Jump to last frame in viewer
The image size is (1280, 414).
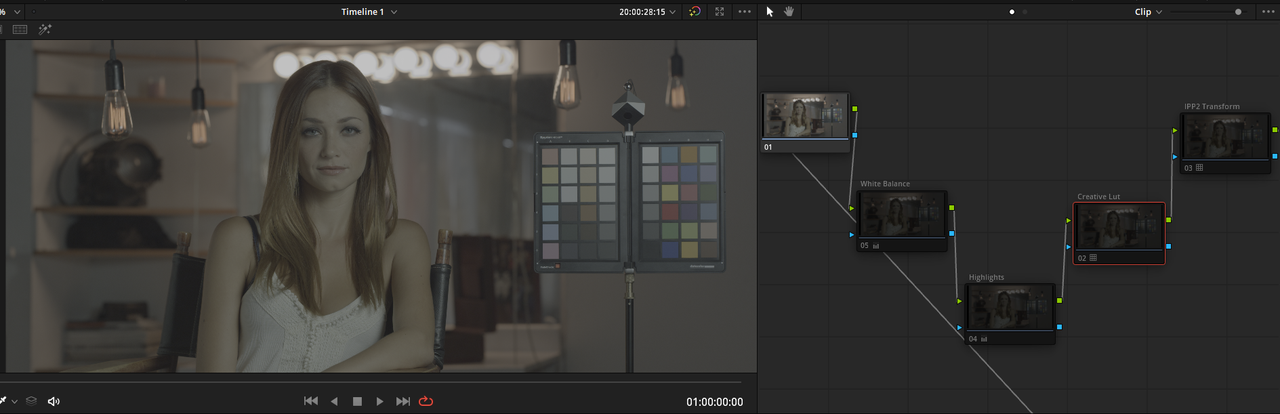pyautogui.click(x=403, y=401)
